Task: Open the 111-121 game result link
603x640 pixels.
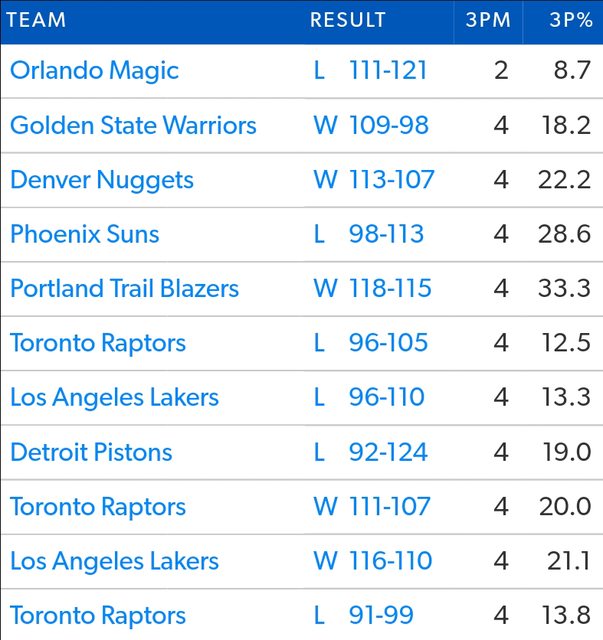Action: coord(388,71)
